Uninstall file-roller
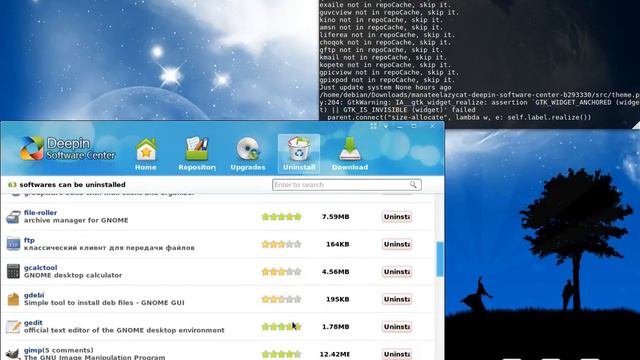640x360 pixels. pyautogui.click(x=397, y=217)
